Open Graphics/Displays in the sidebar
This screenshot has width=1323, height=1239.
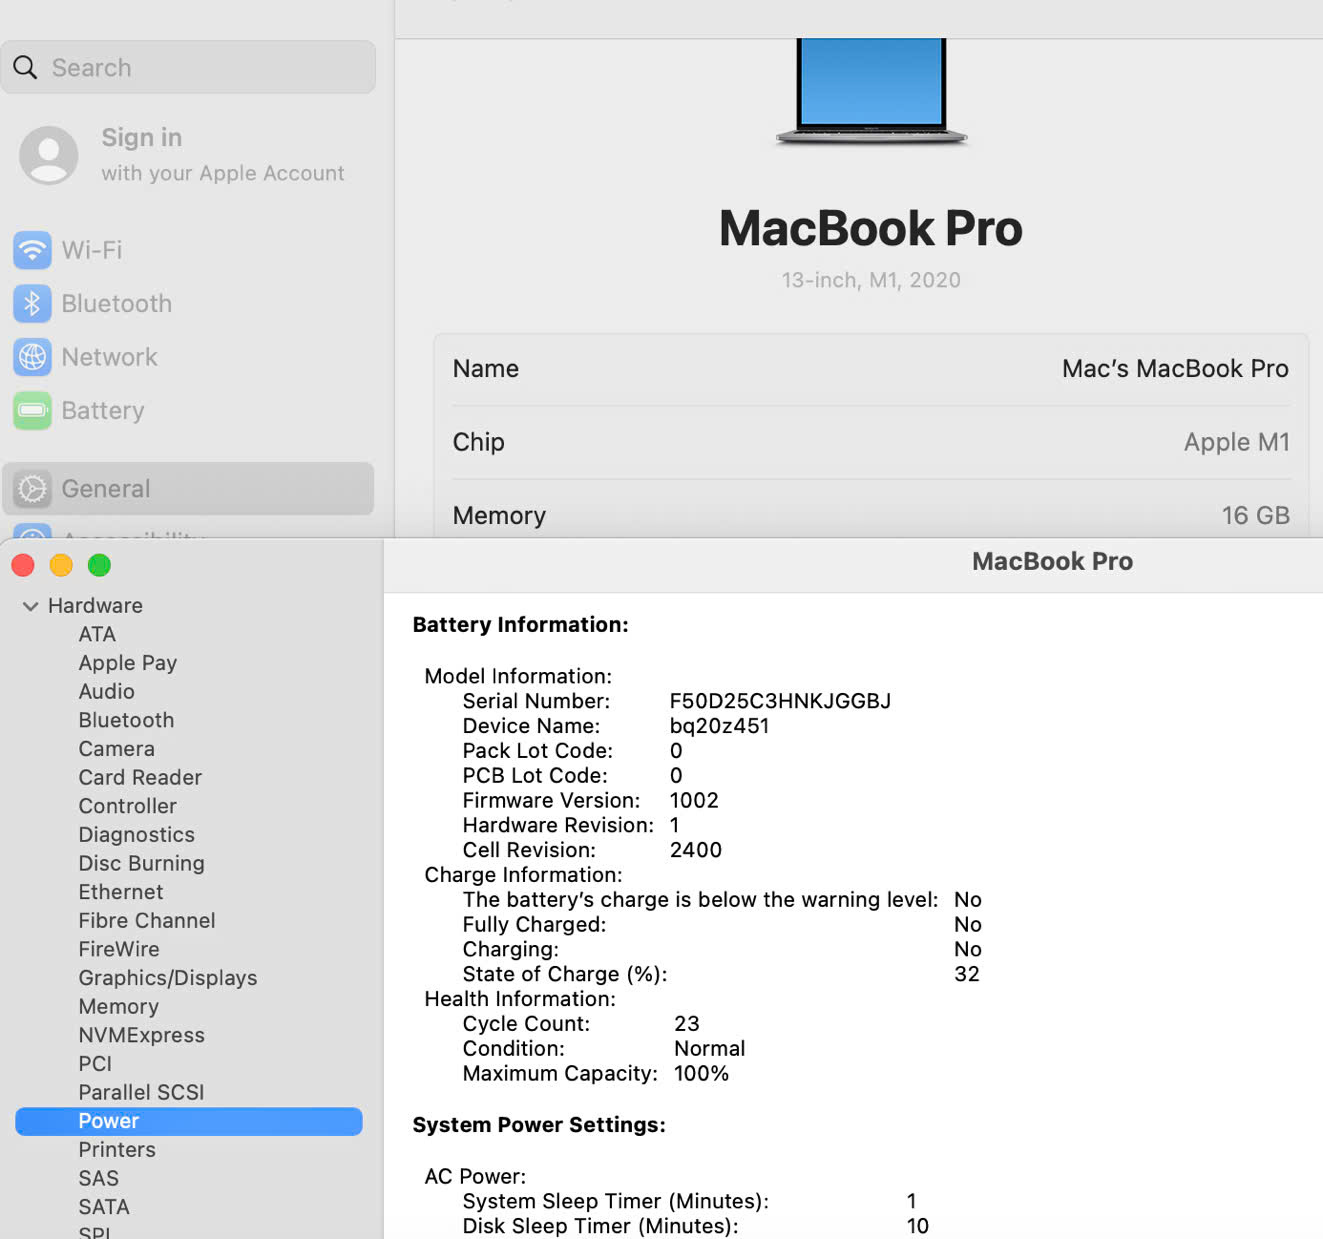(x=168, y=978)
